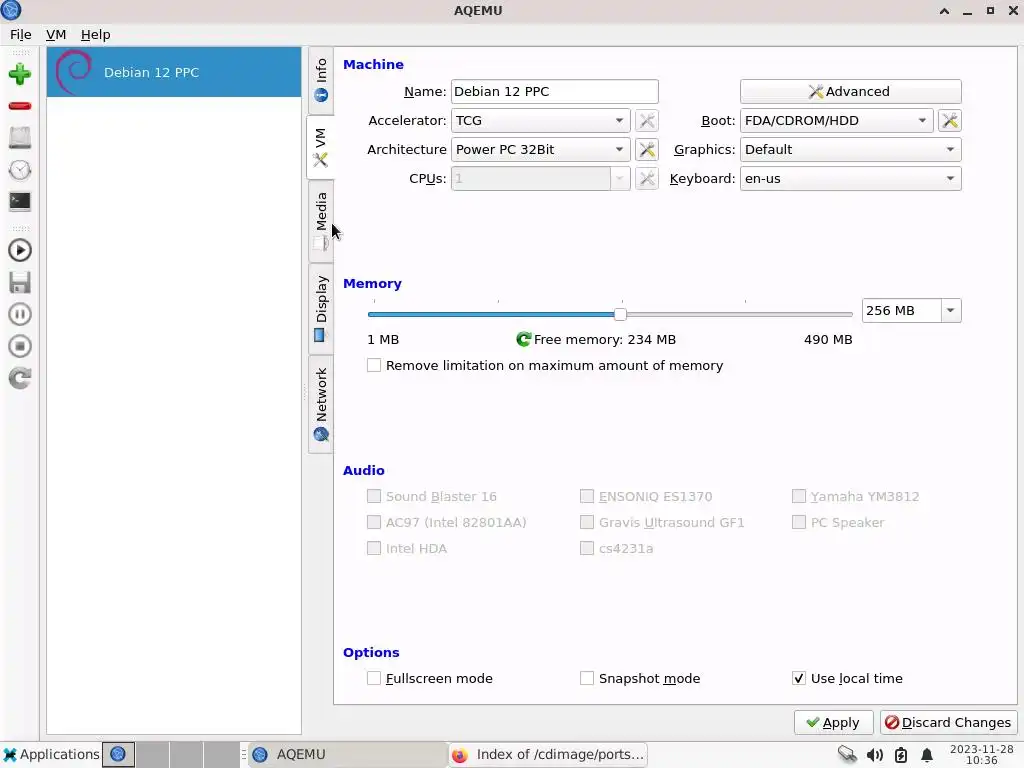The width and height of the screenshot is (1024, 768).
Task: Expand the 256 MB memory dropdown arrow
Action: (x=951, y=311)
